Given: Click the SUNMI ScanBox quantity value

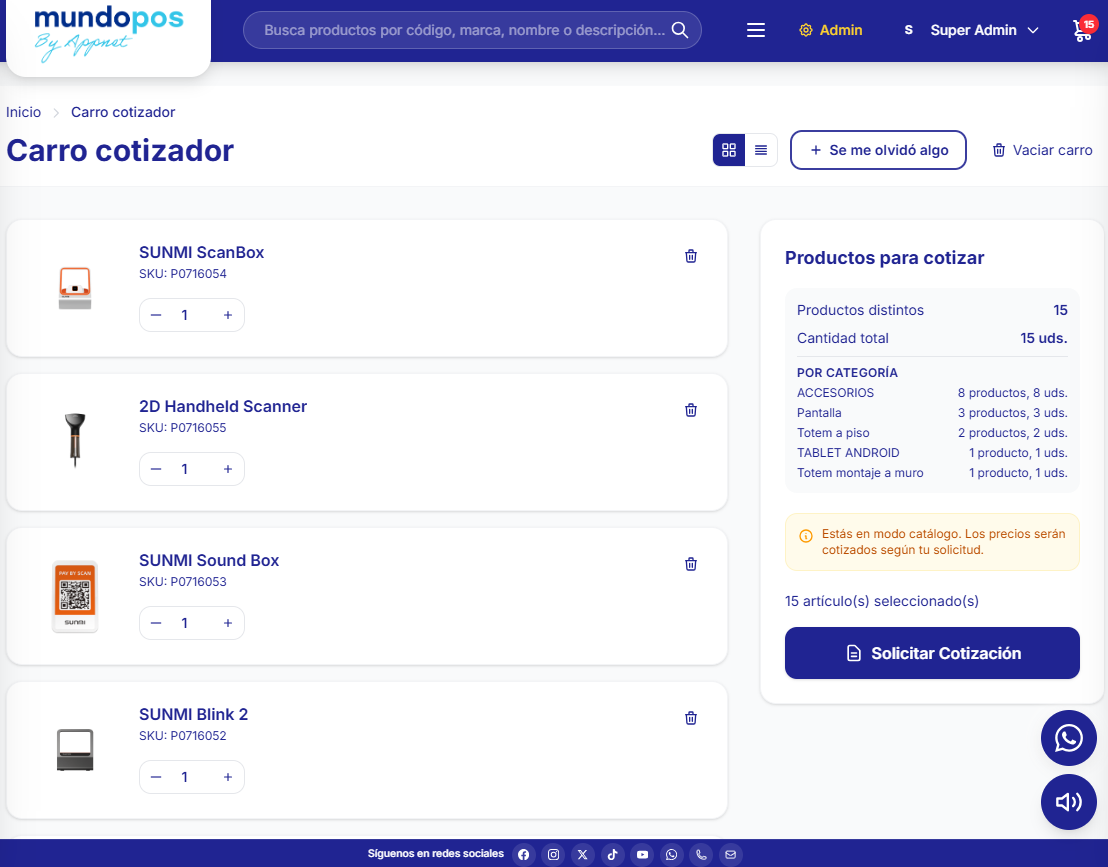Looking at the screenshot, I should point(184,315).
